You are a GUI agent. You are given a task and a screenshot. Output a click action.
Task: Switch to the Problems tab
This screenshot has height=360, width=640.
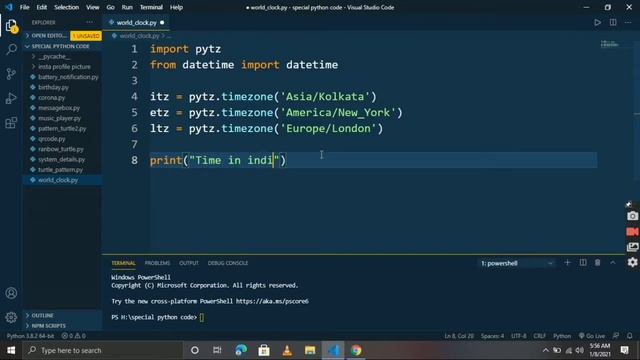(x=157, y=263)
